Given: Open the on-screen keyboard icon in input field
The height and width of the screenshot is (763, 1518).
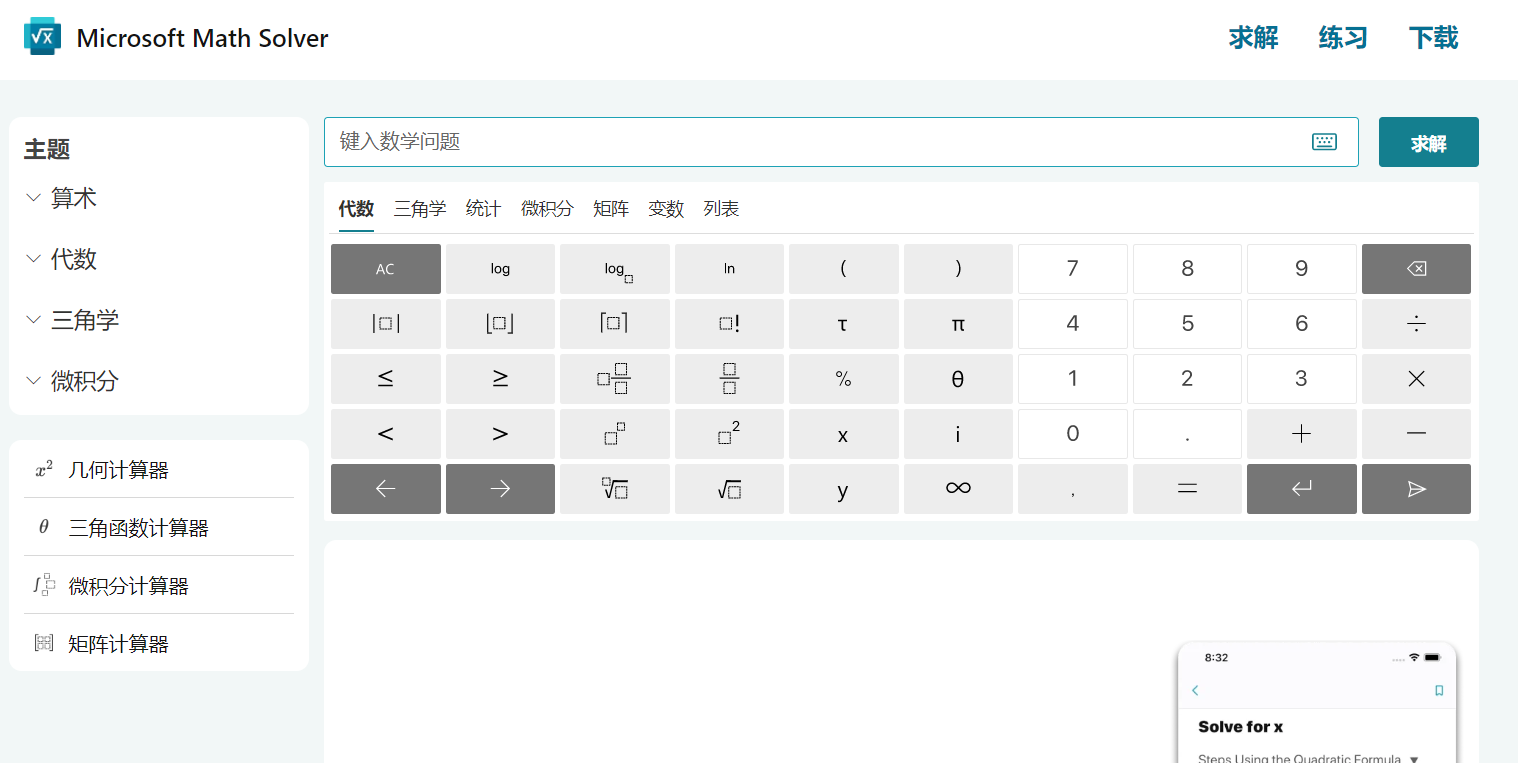Looking at the screenshot, I should (x=1324, y=142).
